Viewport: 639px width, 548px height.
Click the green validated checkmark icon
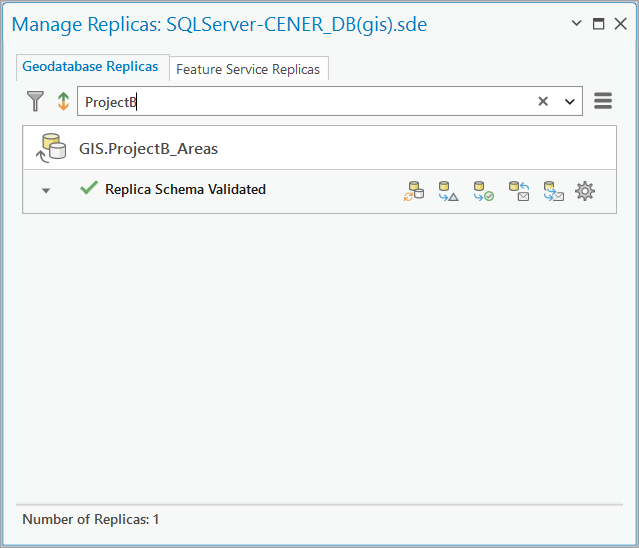tap(89, 188)
